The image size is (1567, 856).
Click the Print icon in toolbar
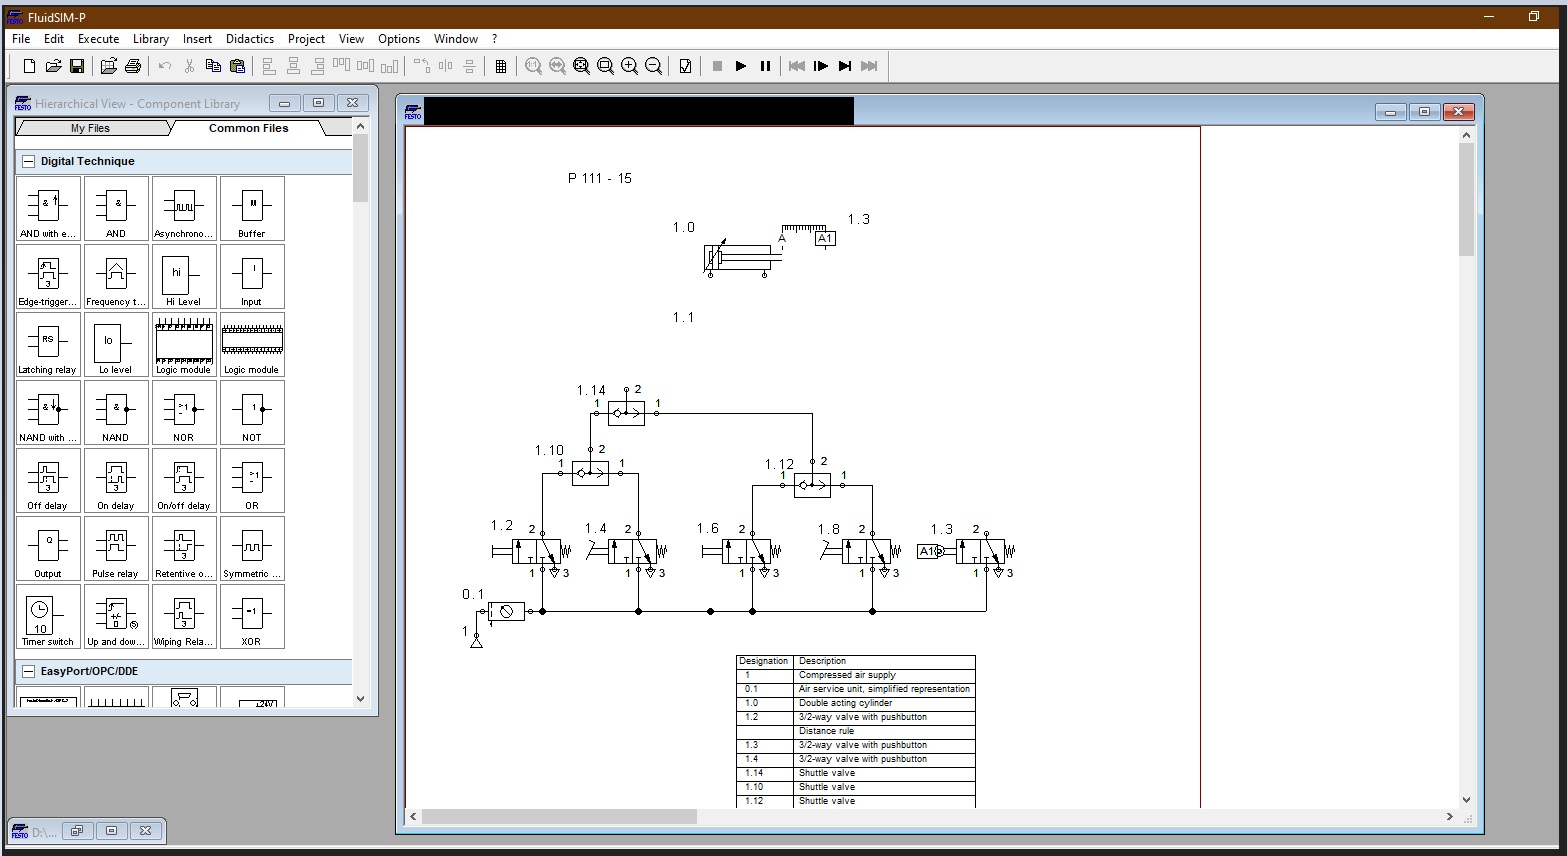133,66
